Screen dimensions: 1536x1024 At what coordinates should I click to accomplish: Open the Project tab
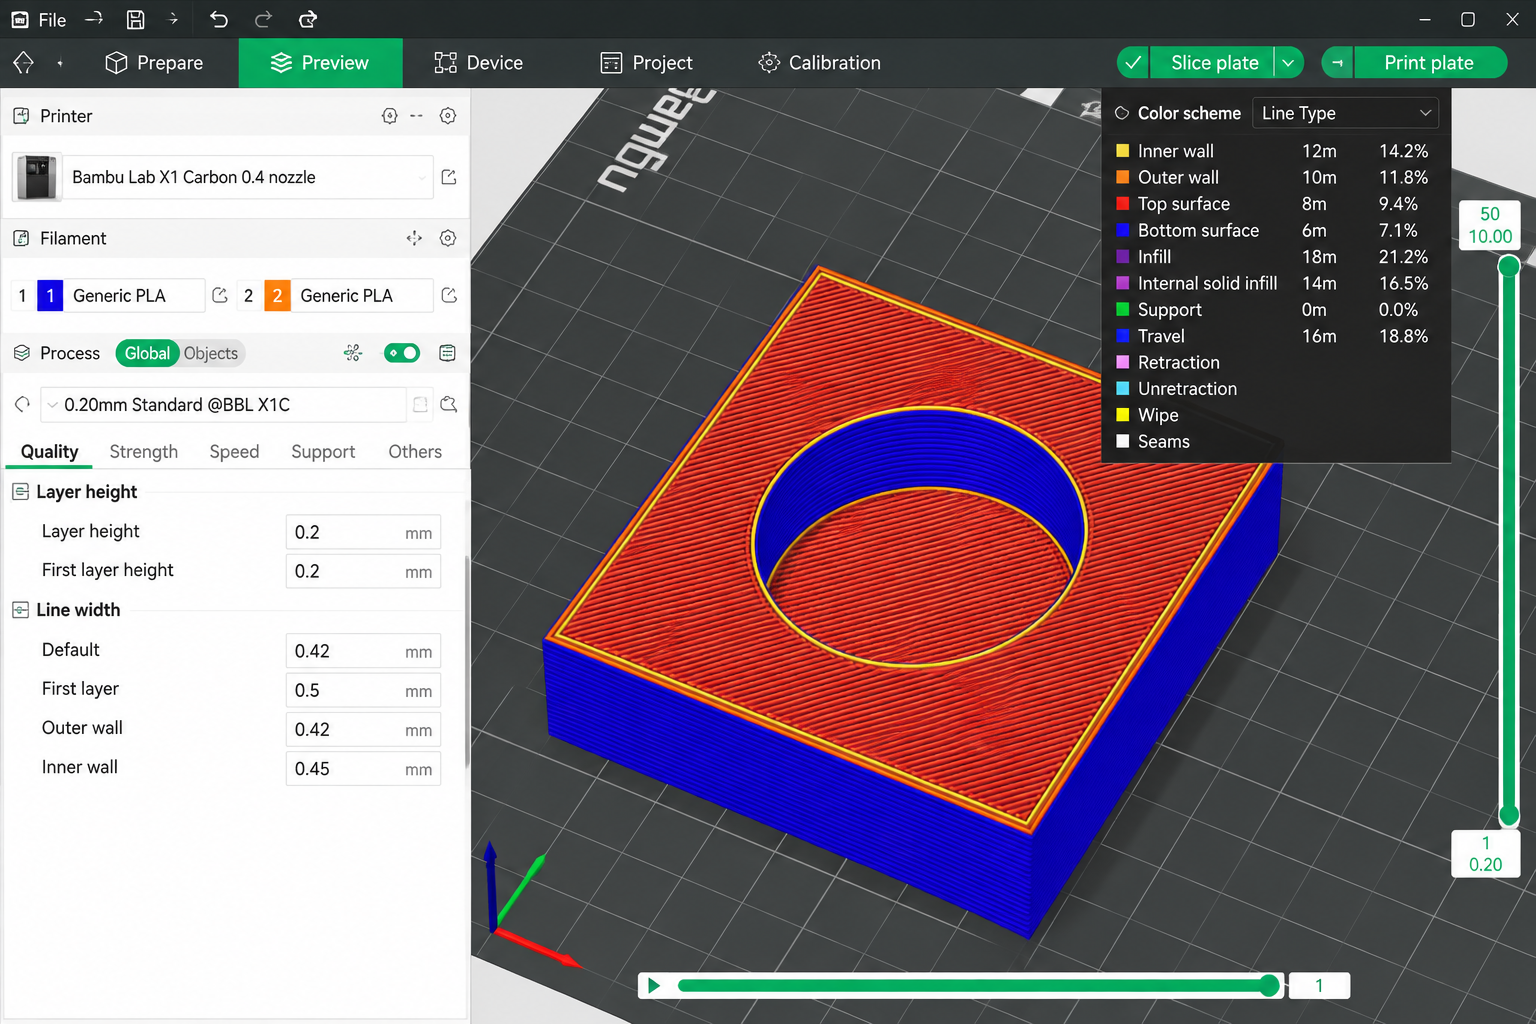(x=647, y=63)
